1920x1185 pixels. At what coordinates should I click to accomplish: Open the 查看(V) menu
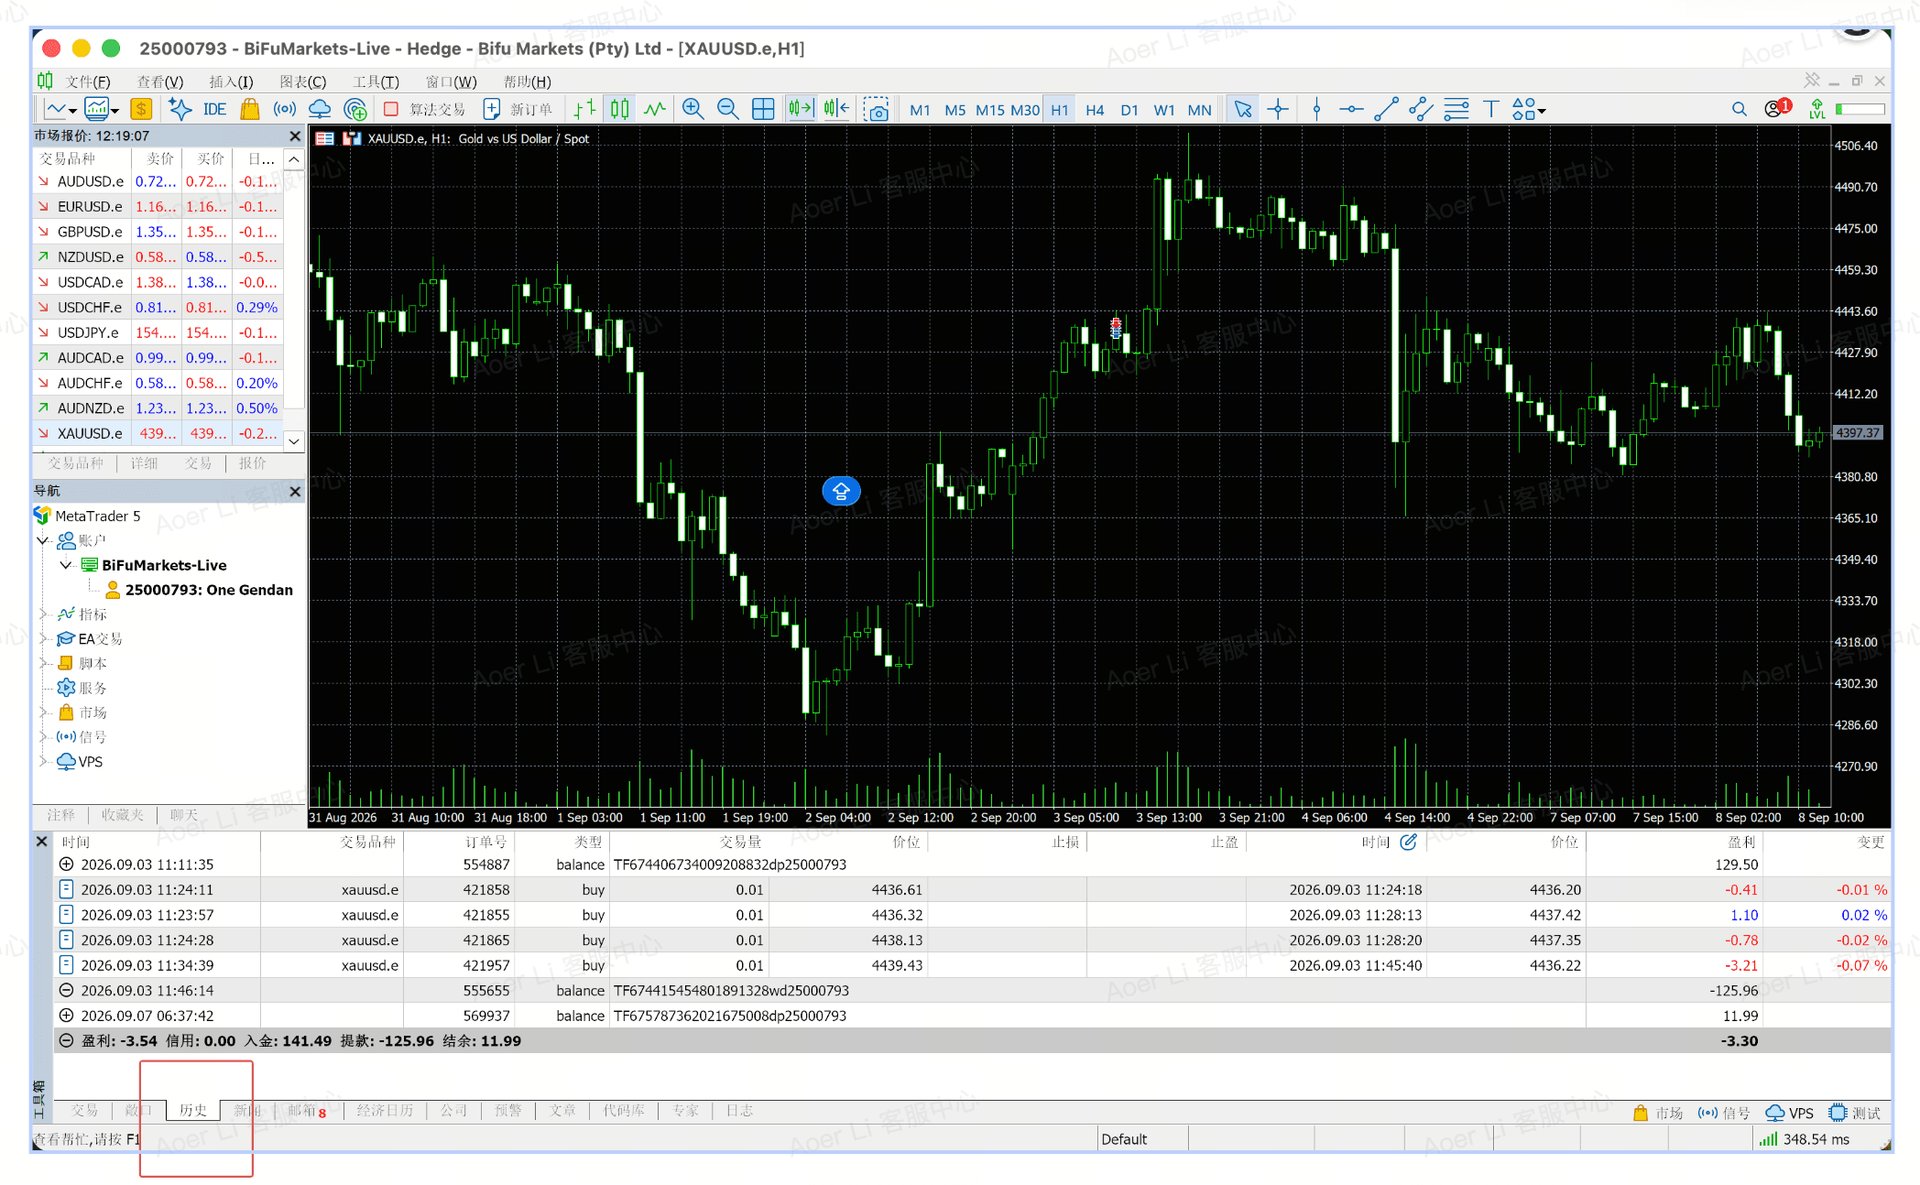point(160,82)
